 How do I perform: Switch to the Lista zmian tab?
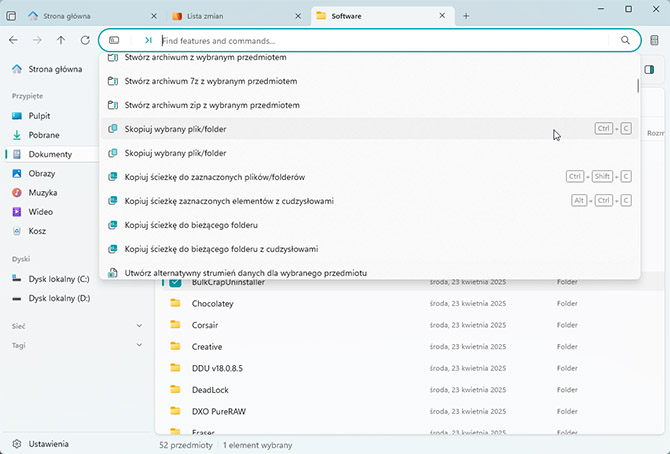point(235,16)
